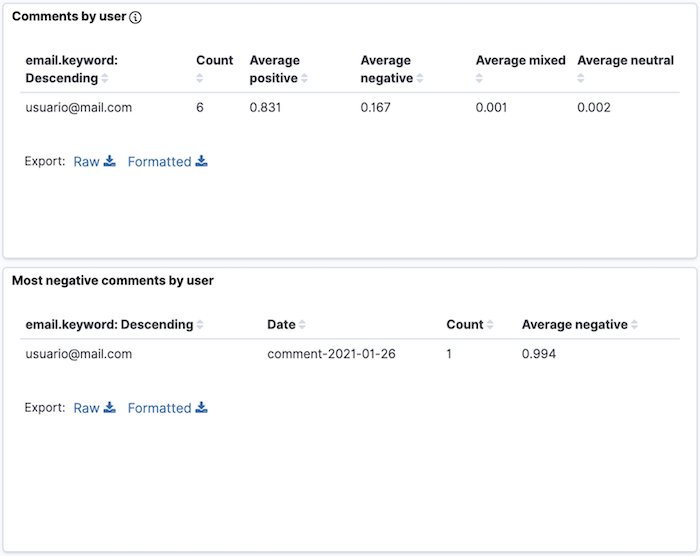Sort top table by Count column arrows
Screen dimensions: 700x556
199,78
